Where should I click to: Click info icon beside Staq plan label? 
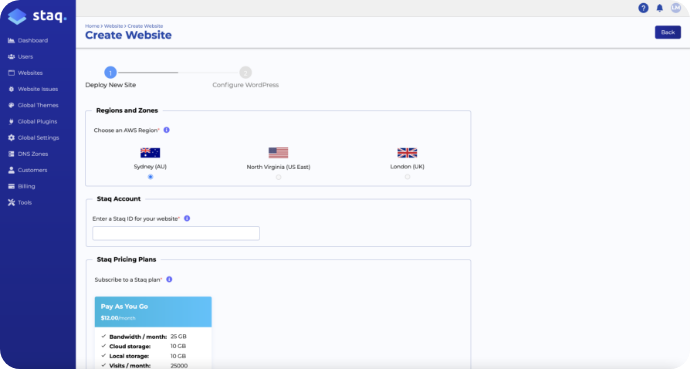[169, 280]
